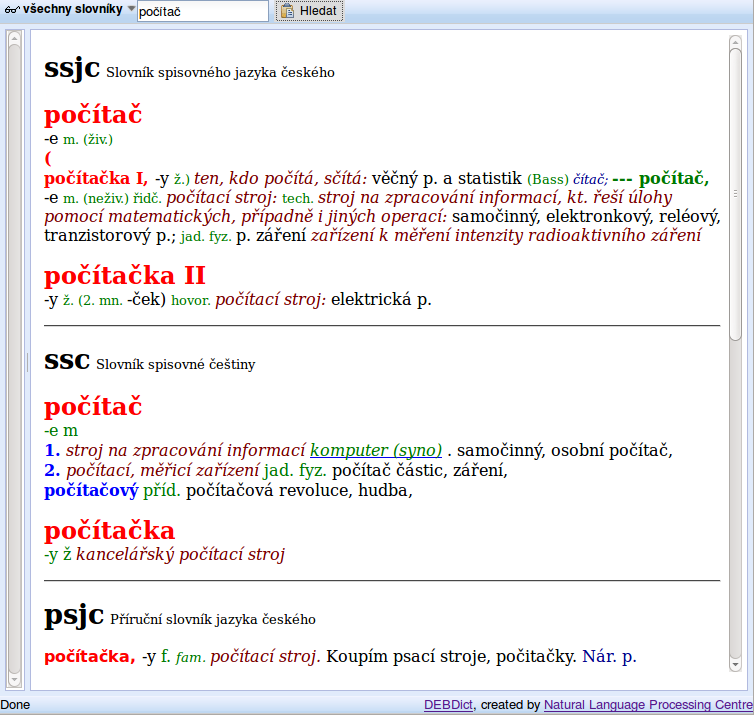Click the glasses icon beside 'všechny slovníky'
754x715 pixels.
pyautogui.click(x=12, y=10)
